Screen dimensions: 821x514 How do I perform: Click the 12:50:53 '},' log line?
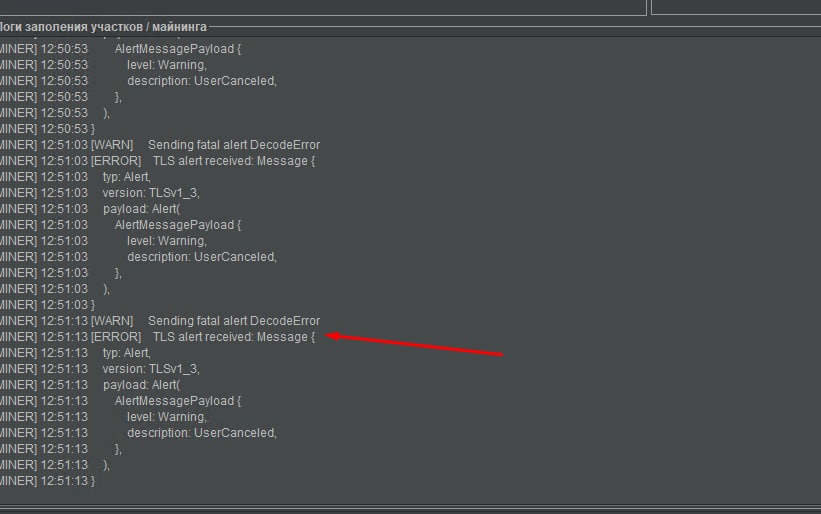tap(61, 97)
